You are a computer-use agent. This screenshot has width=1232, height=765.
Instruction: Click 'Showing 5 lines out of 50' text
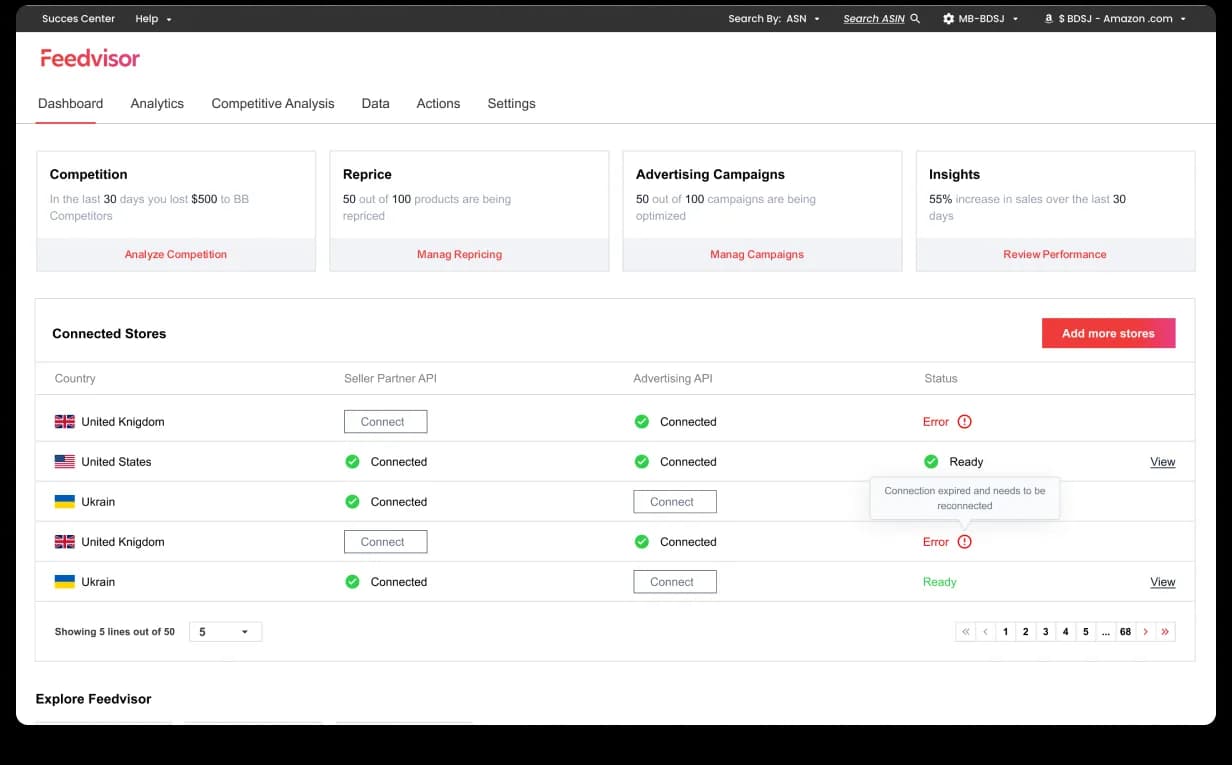point(114,632)
